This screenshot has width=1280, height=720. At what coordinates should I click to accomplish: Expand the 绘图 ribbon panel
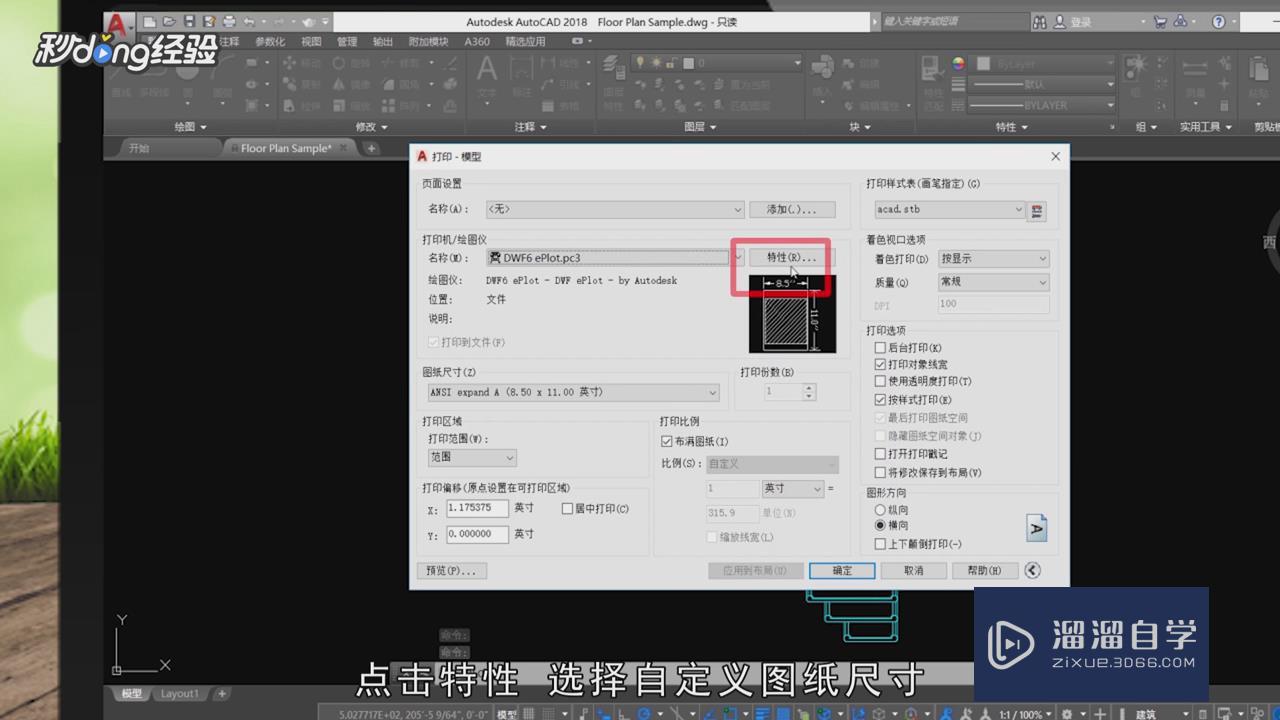pyautogui.click(x=190, y=127)
